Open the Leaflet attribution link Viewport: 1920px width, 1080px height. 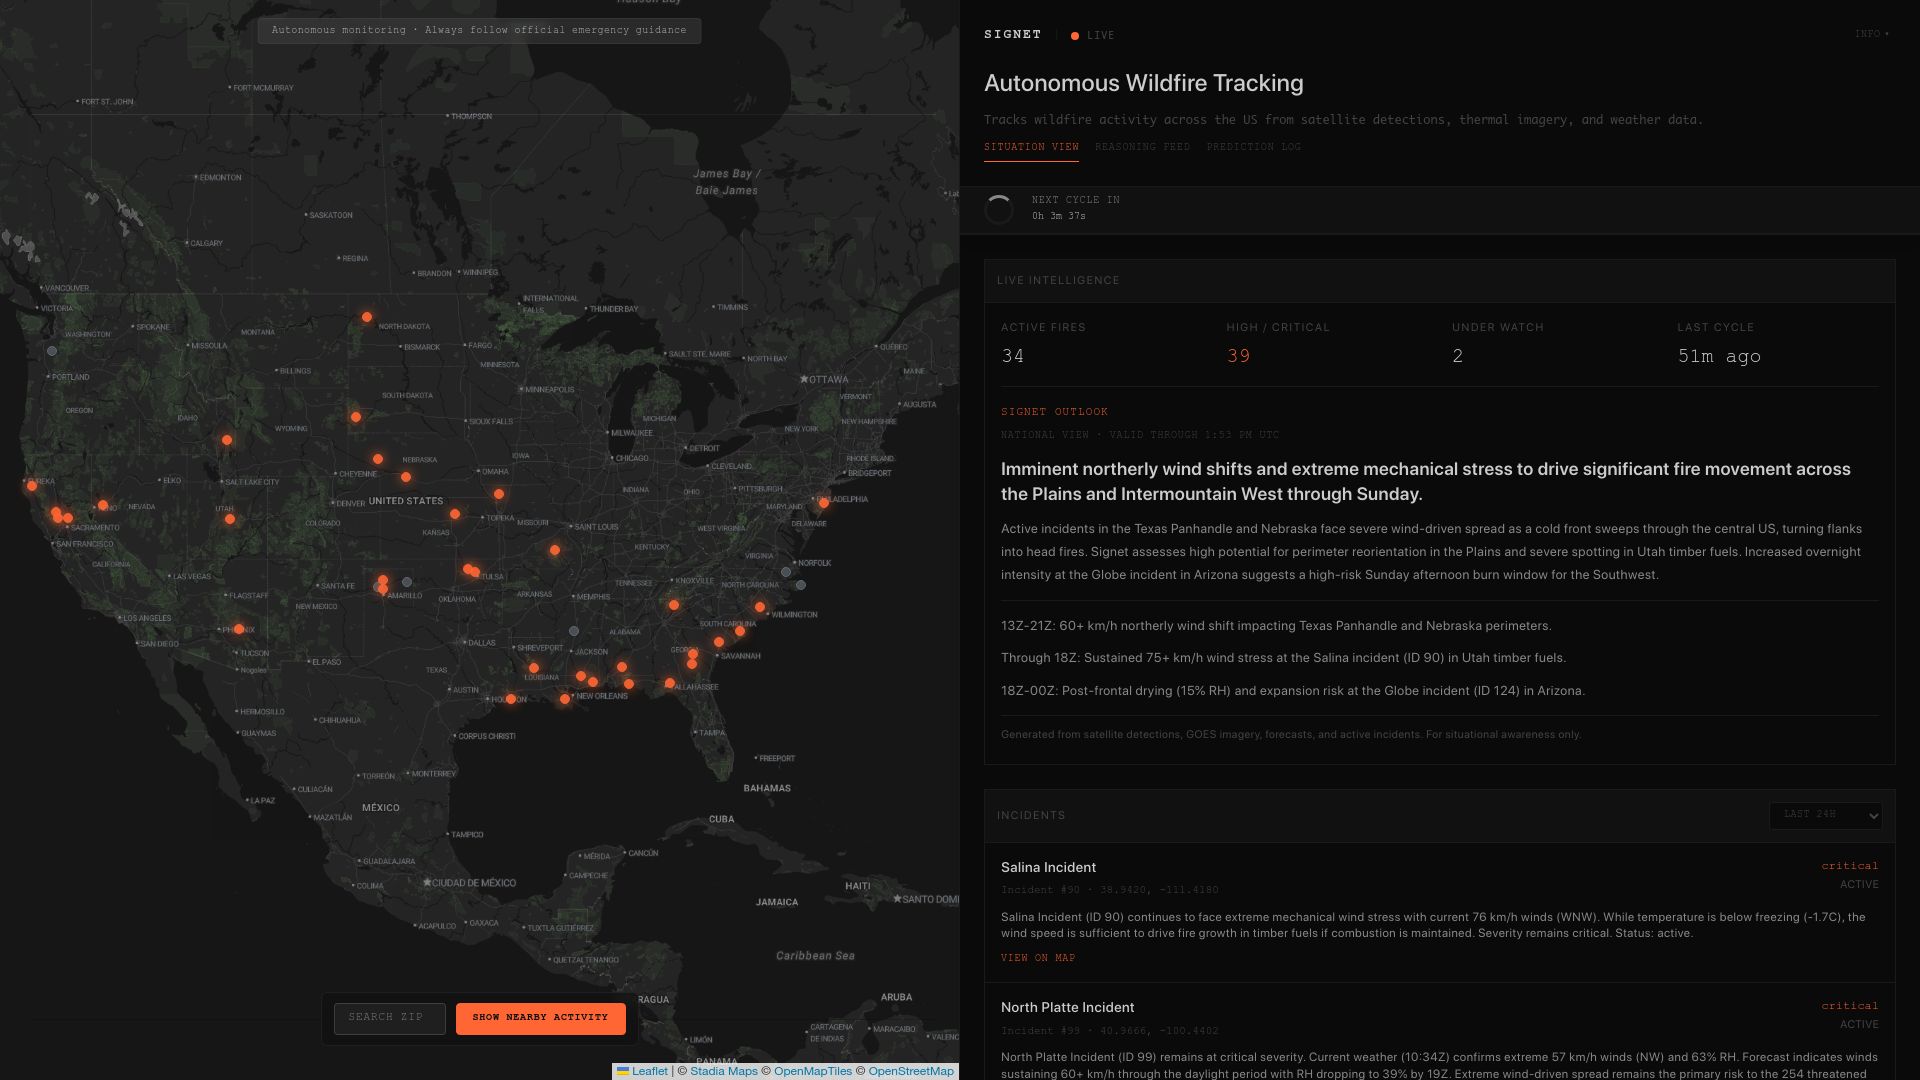click(x=642, y=1071)
